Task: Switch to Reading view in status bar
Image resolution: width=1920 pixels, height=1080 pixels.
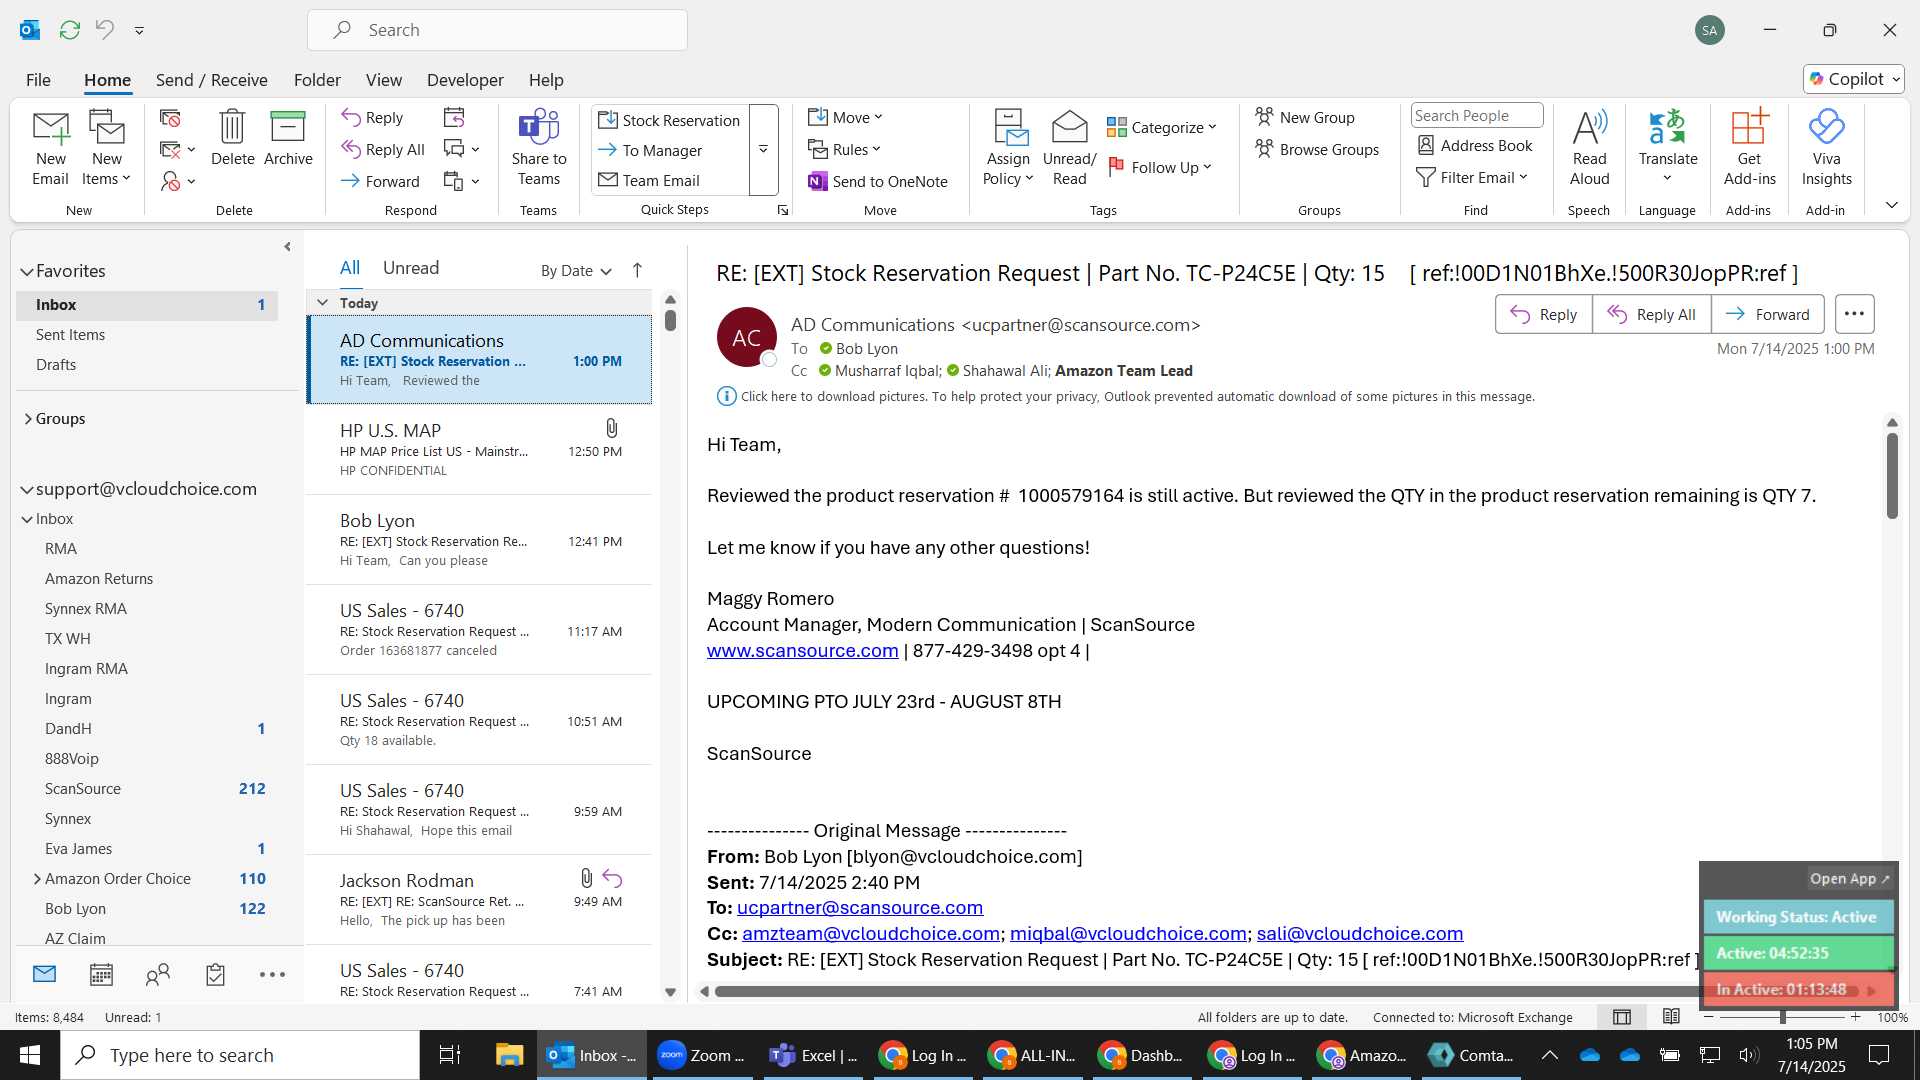Action: tap(1671, 1017)
